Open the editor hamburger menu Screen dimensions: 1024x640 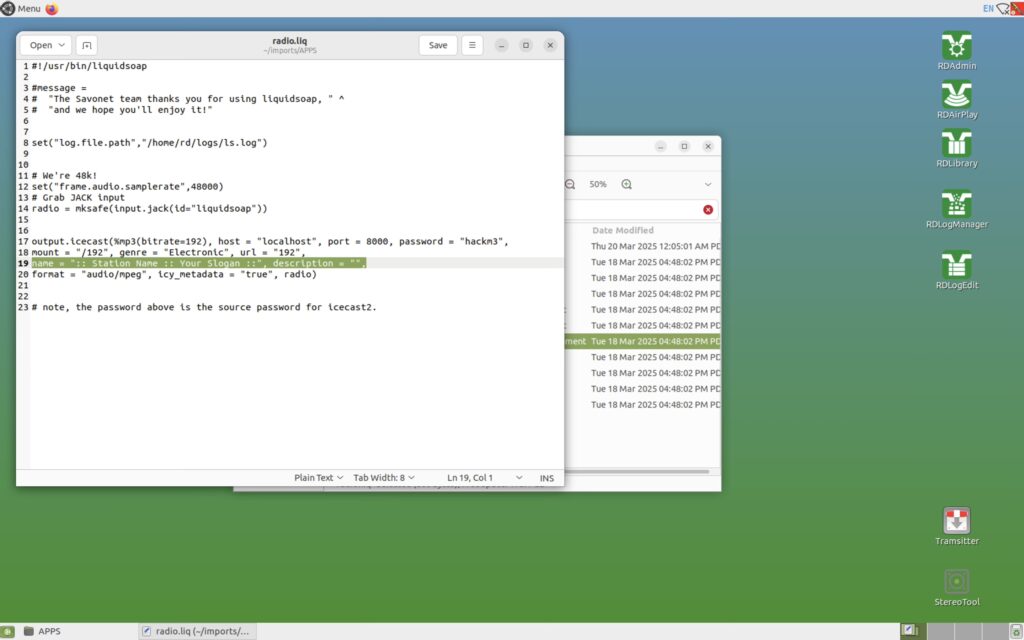(x=472, y=45)
